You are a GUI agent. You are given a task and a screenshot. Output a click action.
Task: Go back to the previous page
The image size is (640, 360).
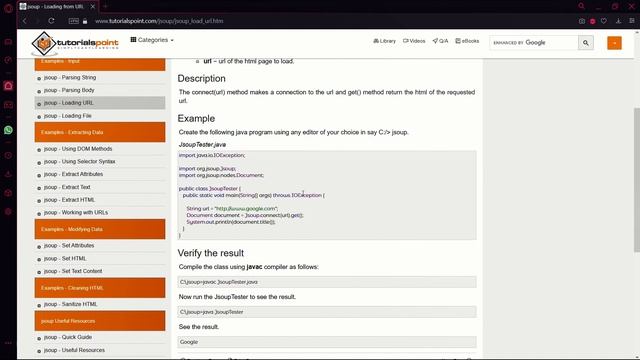(x=24, y=21)
